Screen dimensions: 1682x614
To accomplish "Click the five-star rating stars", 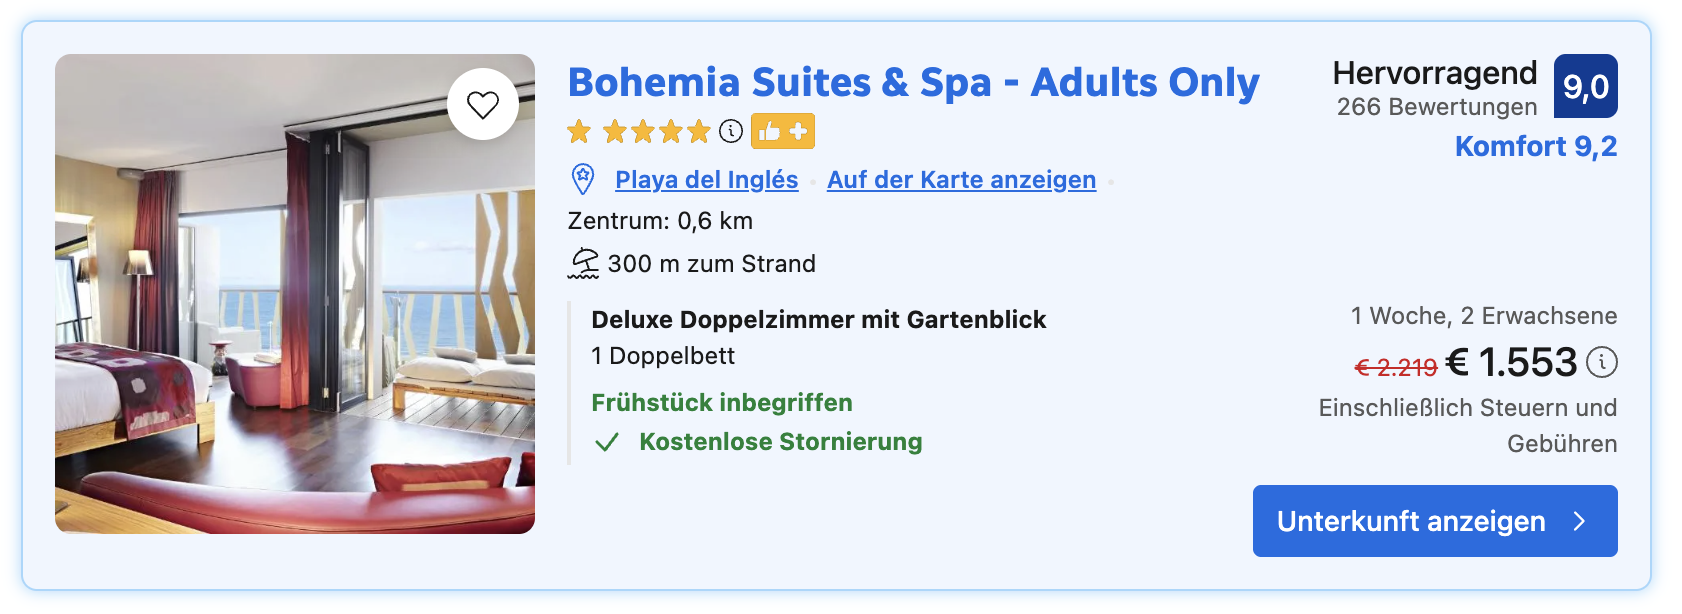I will coord(638,131).
